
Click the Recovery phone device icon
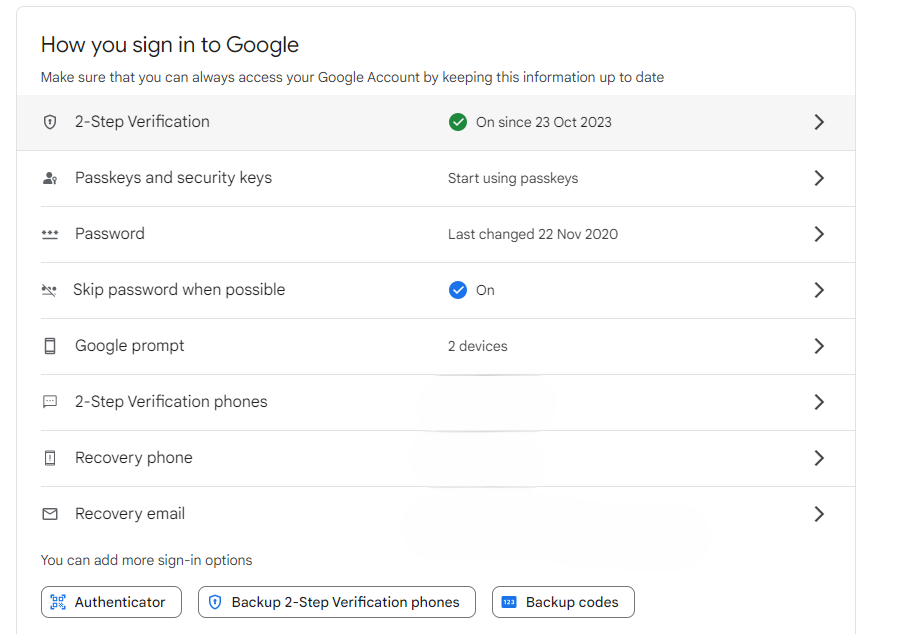(x=50, y=458)
